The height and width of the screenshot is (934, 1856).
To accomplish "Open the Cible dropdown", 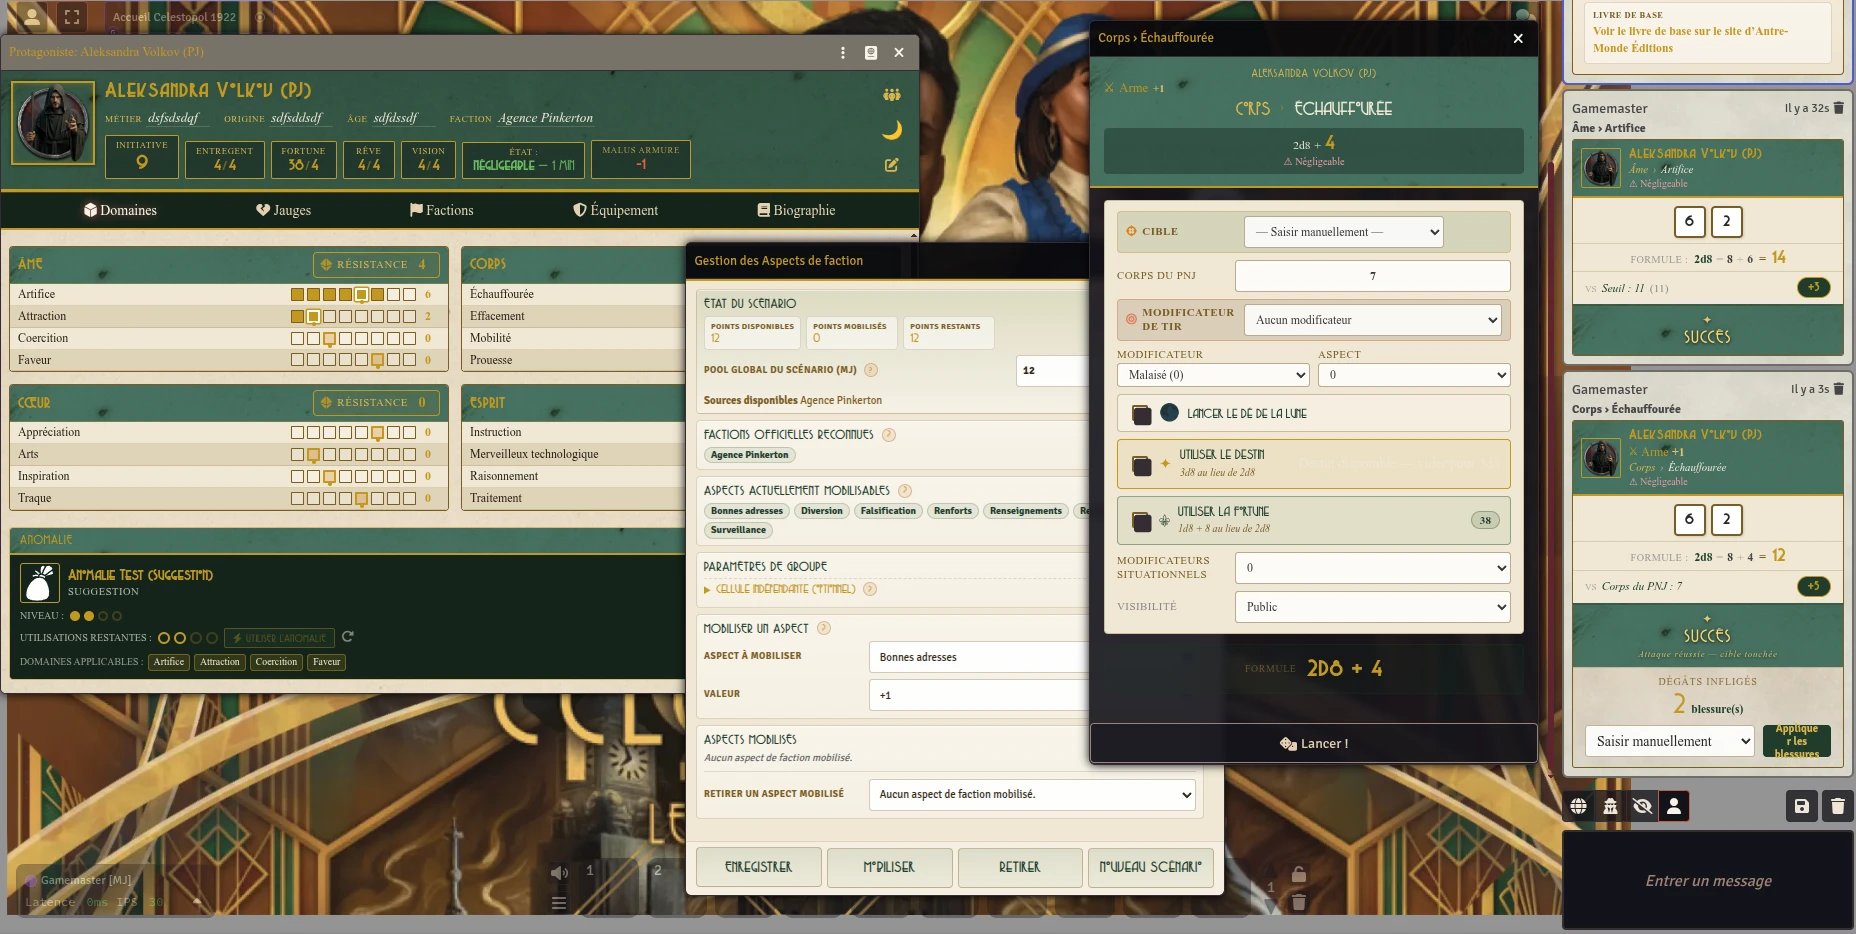I will point(1343,232).
